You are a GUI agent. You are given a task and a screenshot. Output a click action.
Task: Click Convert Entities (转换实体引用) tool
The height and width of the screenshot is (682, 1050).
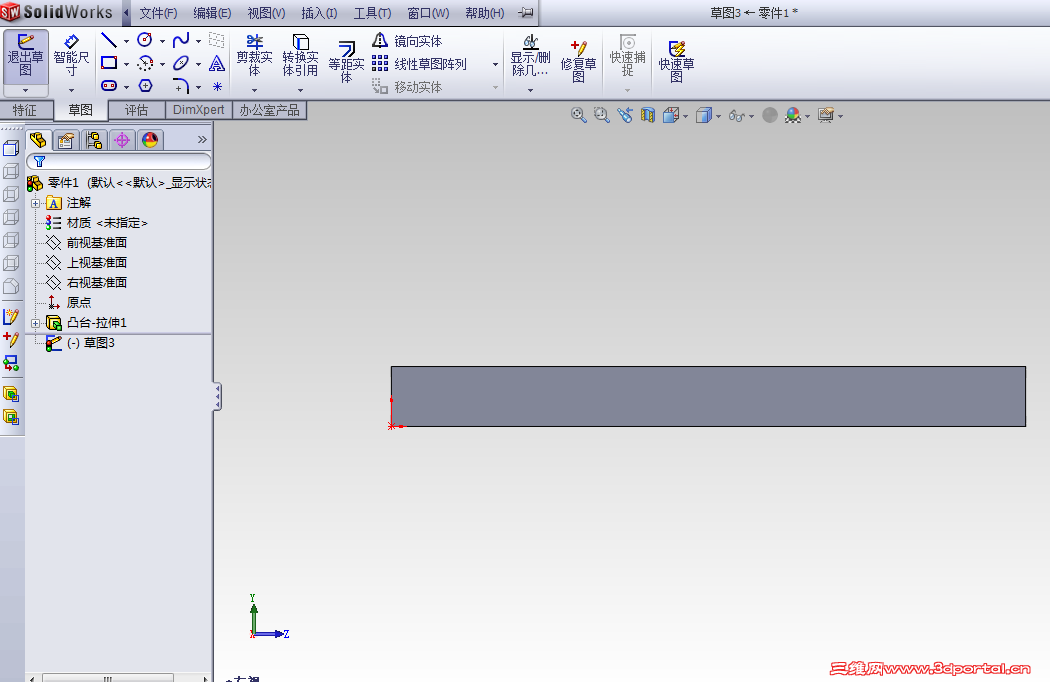tap(300, 56)
